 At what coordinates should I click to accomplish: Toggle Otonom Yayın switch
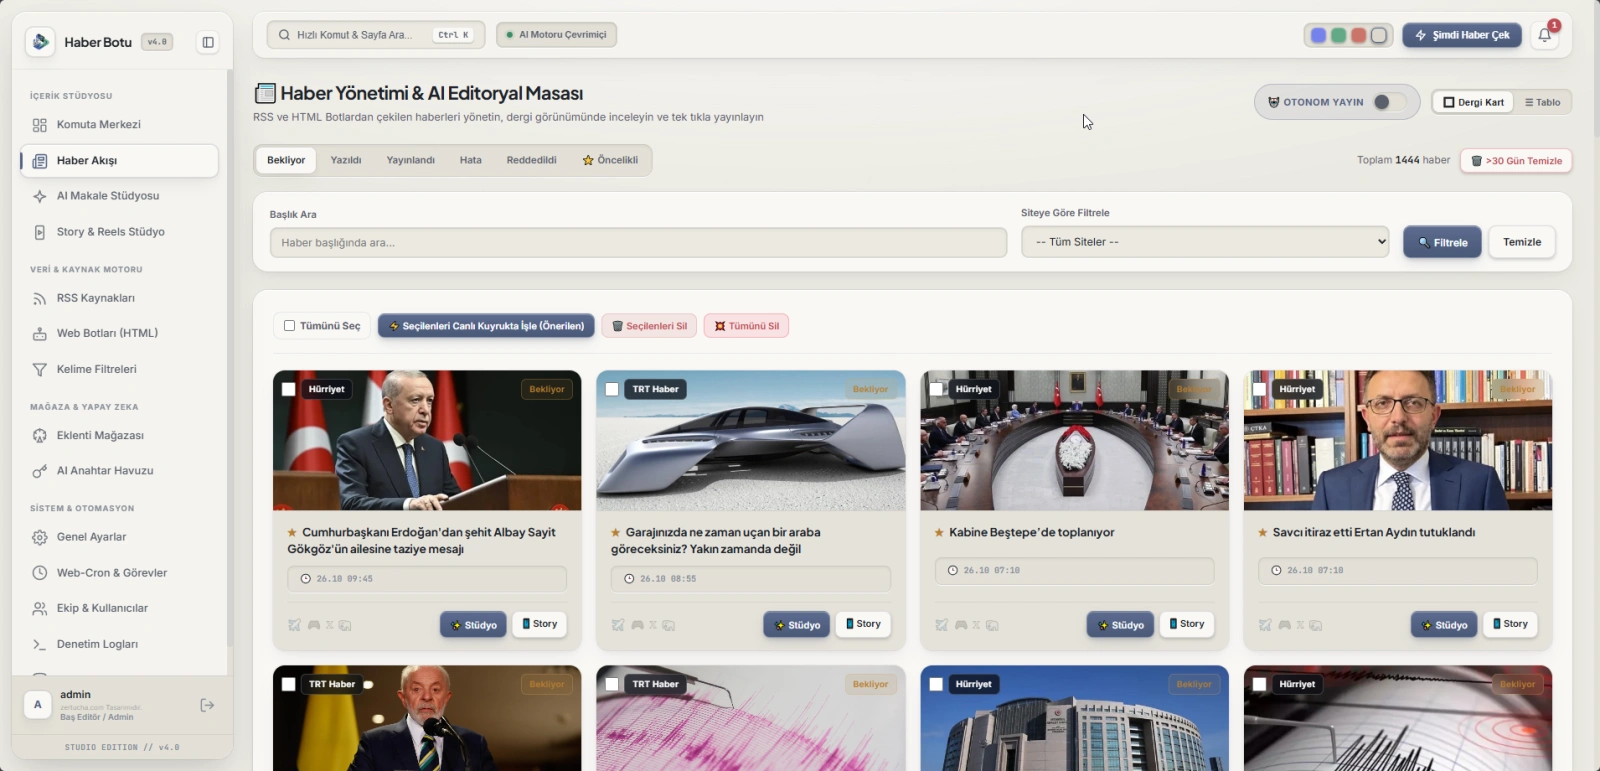[1389, 102]
